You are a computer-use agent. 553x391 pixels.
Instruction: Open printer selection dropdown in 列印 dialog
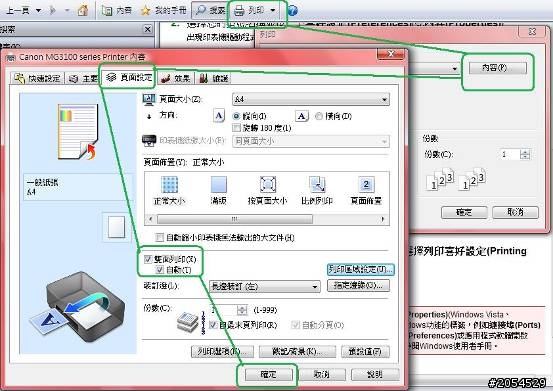point(455,68)
